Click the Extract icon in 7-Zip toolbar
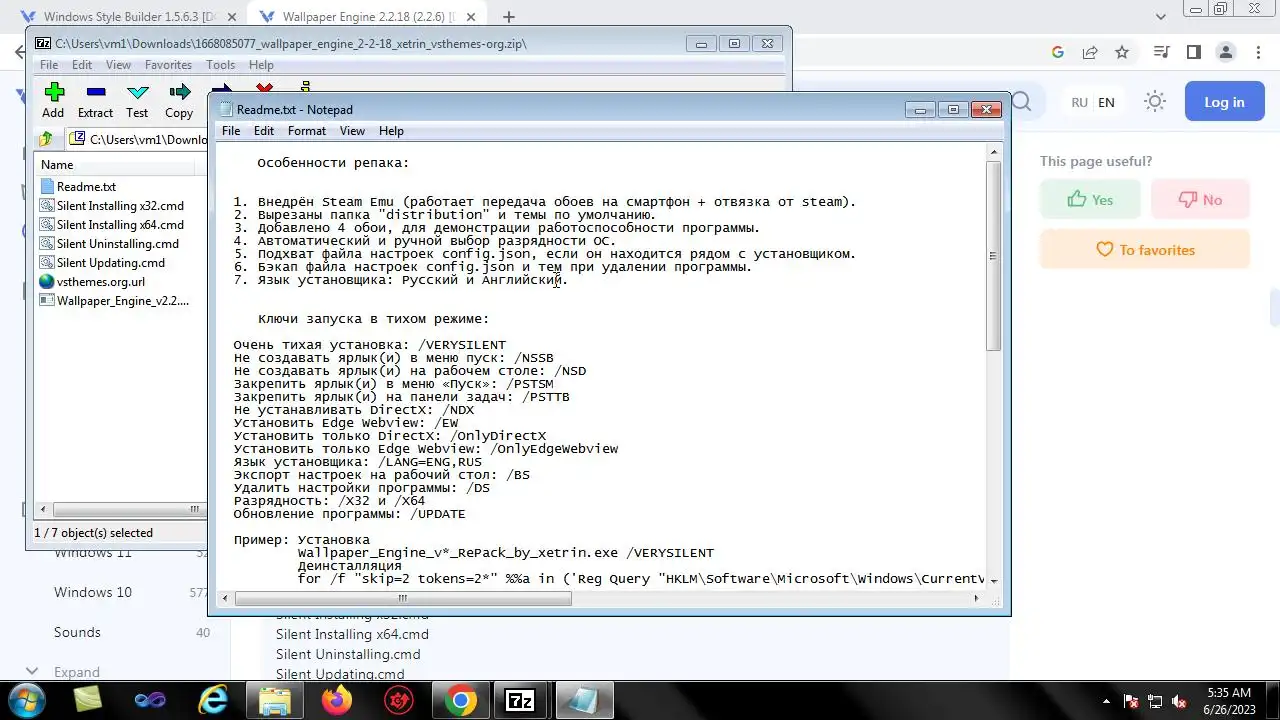The width and height of the screenshot is (1280, 720). pos(95,92)
